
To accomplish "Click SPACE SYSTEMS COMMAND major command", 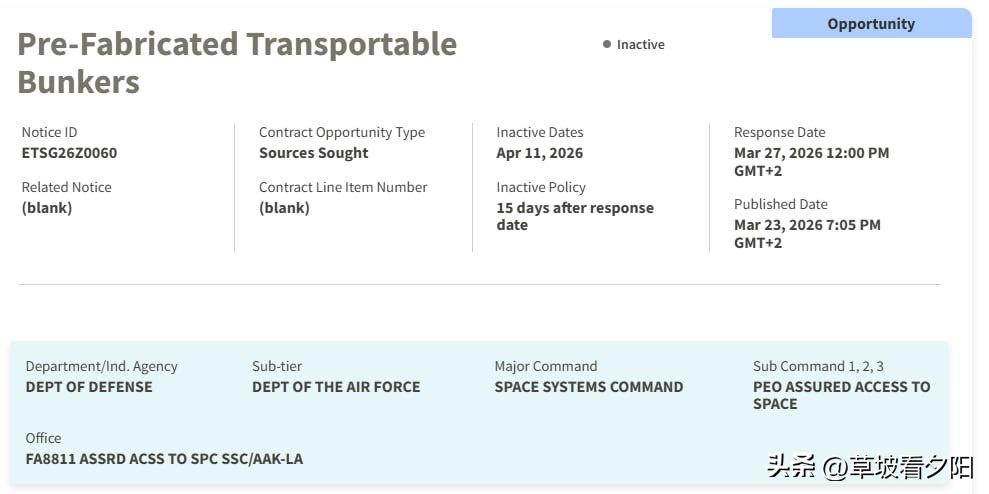I will pos(589,387).
